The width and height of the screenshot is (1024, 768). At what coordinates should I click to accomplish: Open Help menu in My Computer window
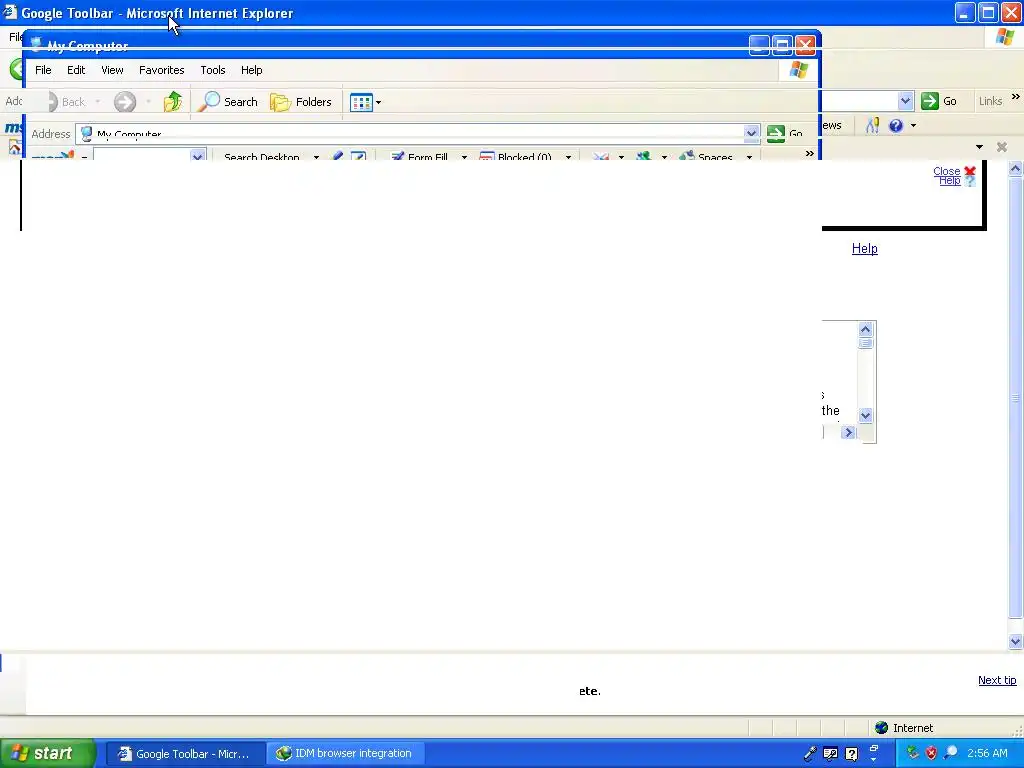coord(251,70)
